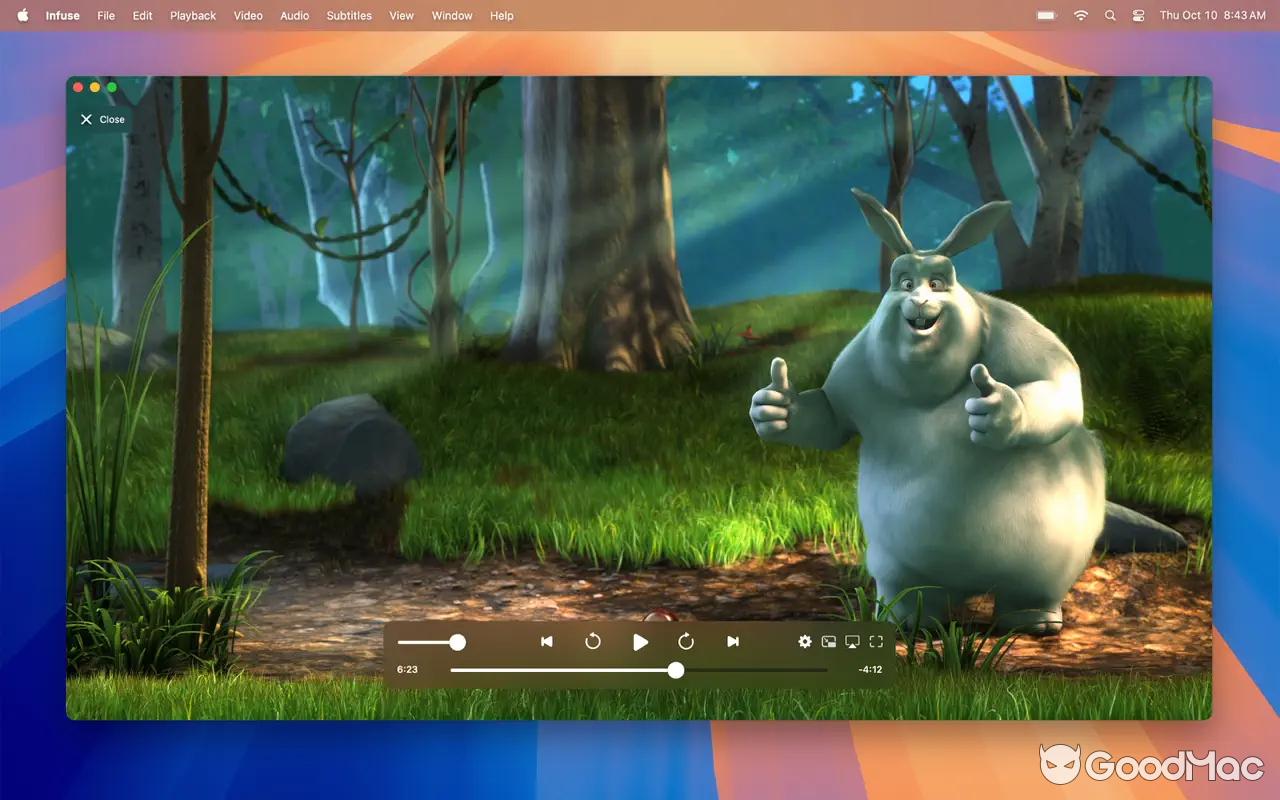Open the Wi-Fi status menu
The height and width of the screenshot is (800, 1280).
click(x=1081, y=15)
